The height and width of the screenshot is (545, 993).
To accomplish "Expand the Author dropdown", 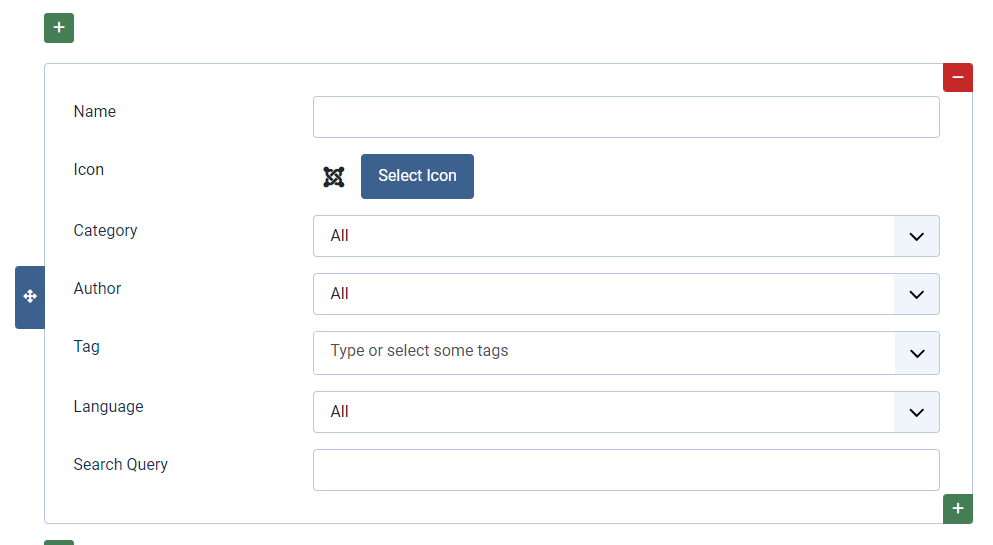I will point(626,294).
